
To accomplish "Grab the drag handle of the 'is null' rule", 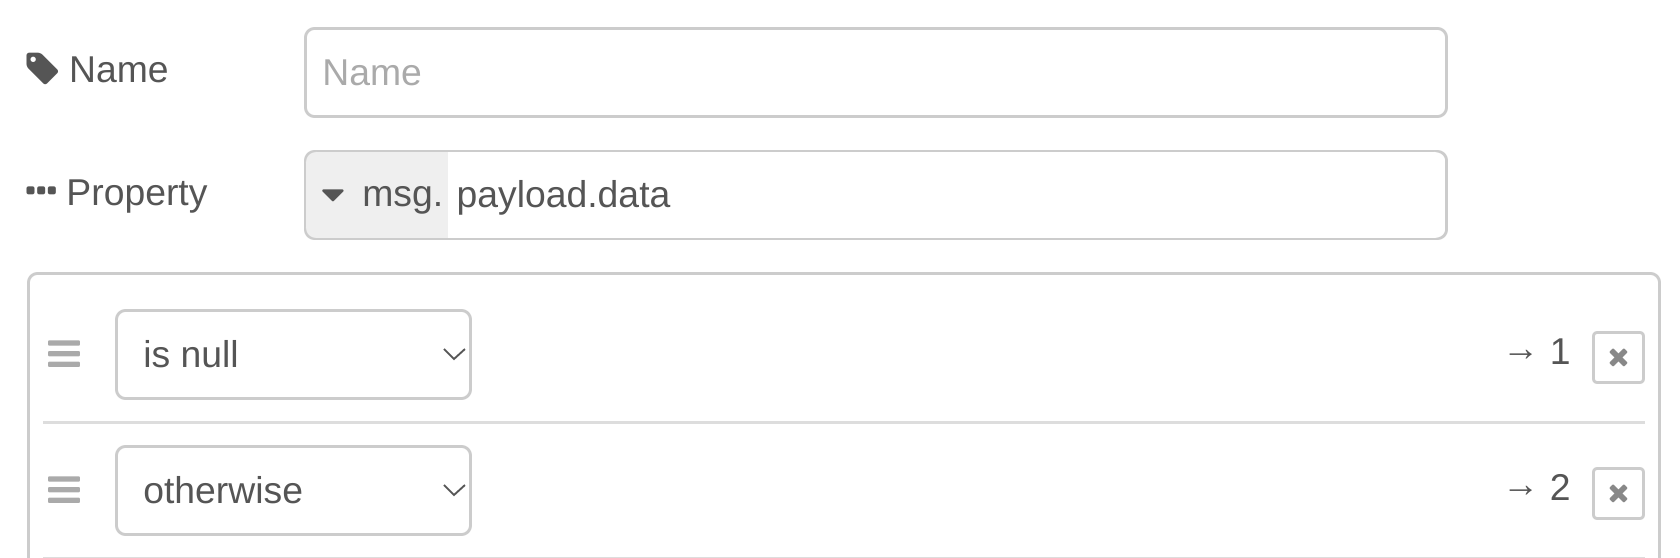I will click(64, 354).
